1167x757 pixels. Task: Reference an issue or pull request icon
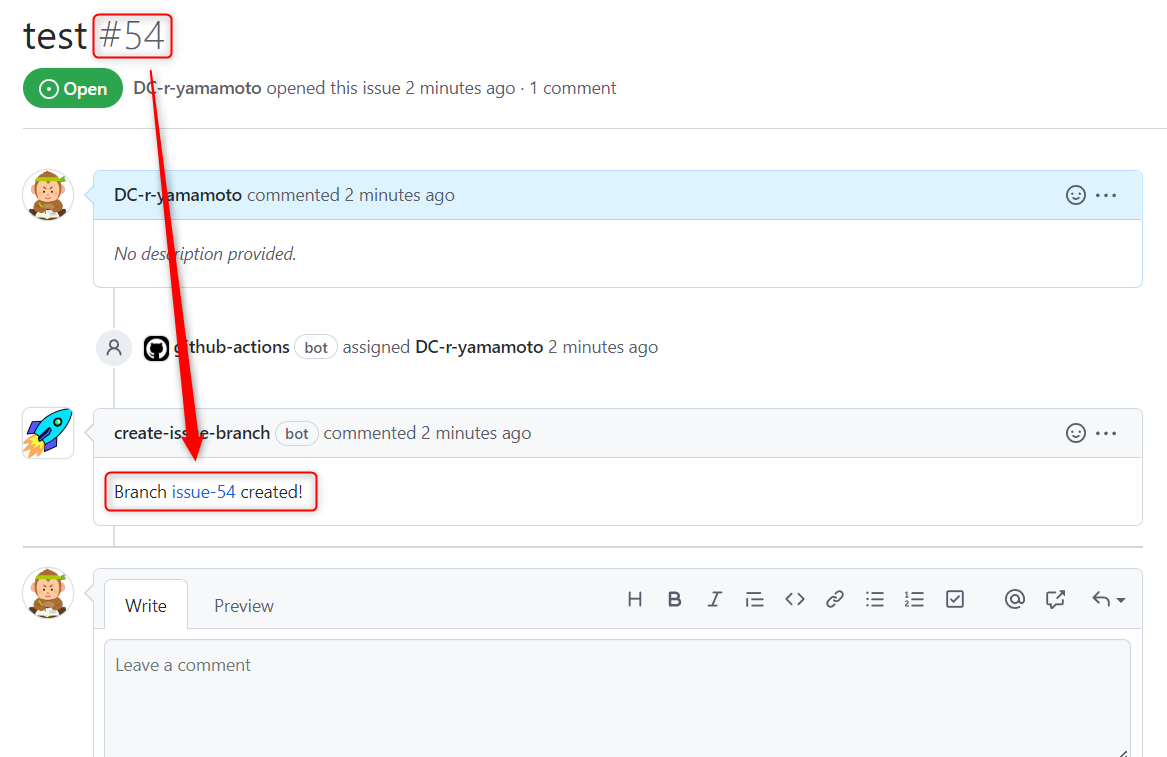[1055, 599]
